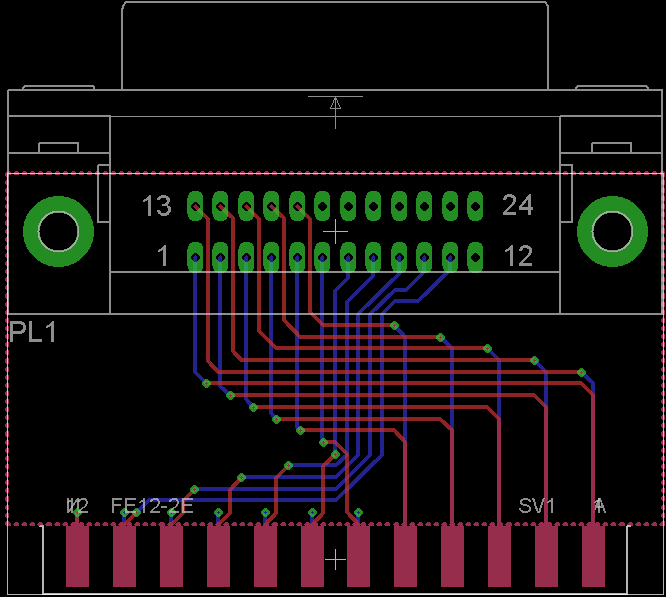Select the edge finger below the SV1 label

click(x=546, y=556)
